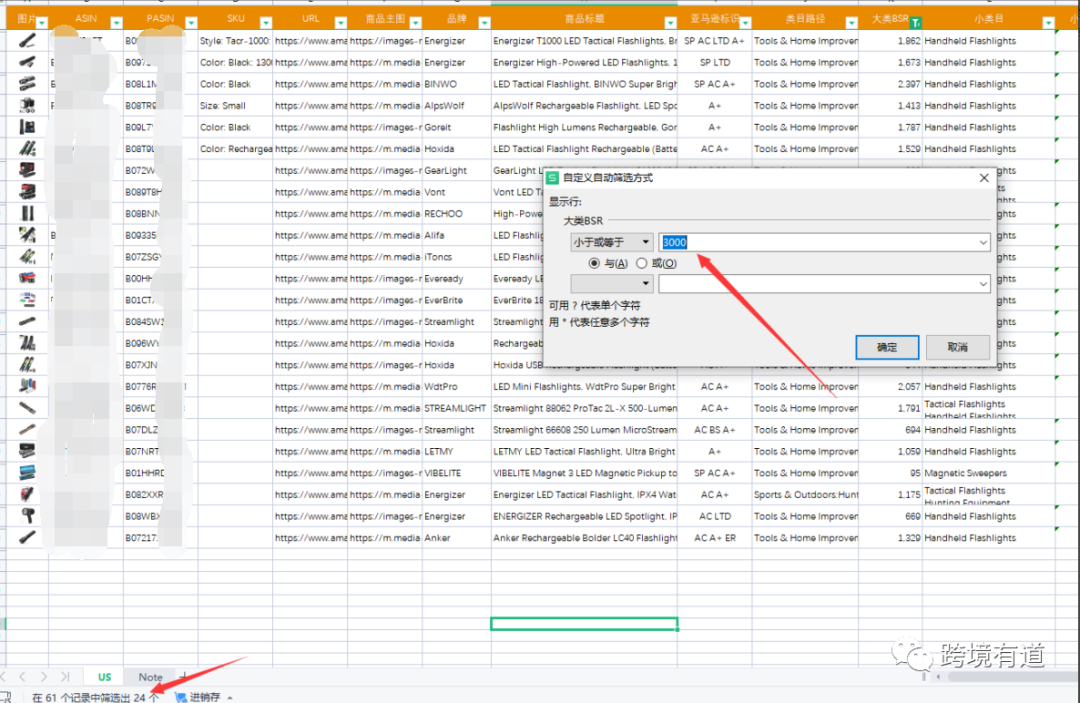Click the product image in the BINWO row
This screenshot has width=1080, height=703.
point(27,84)
